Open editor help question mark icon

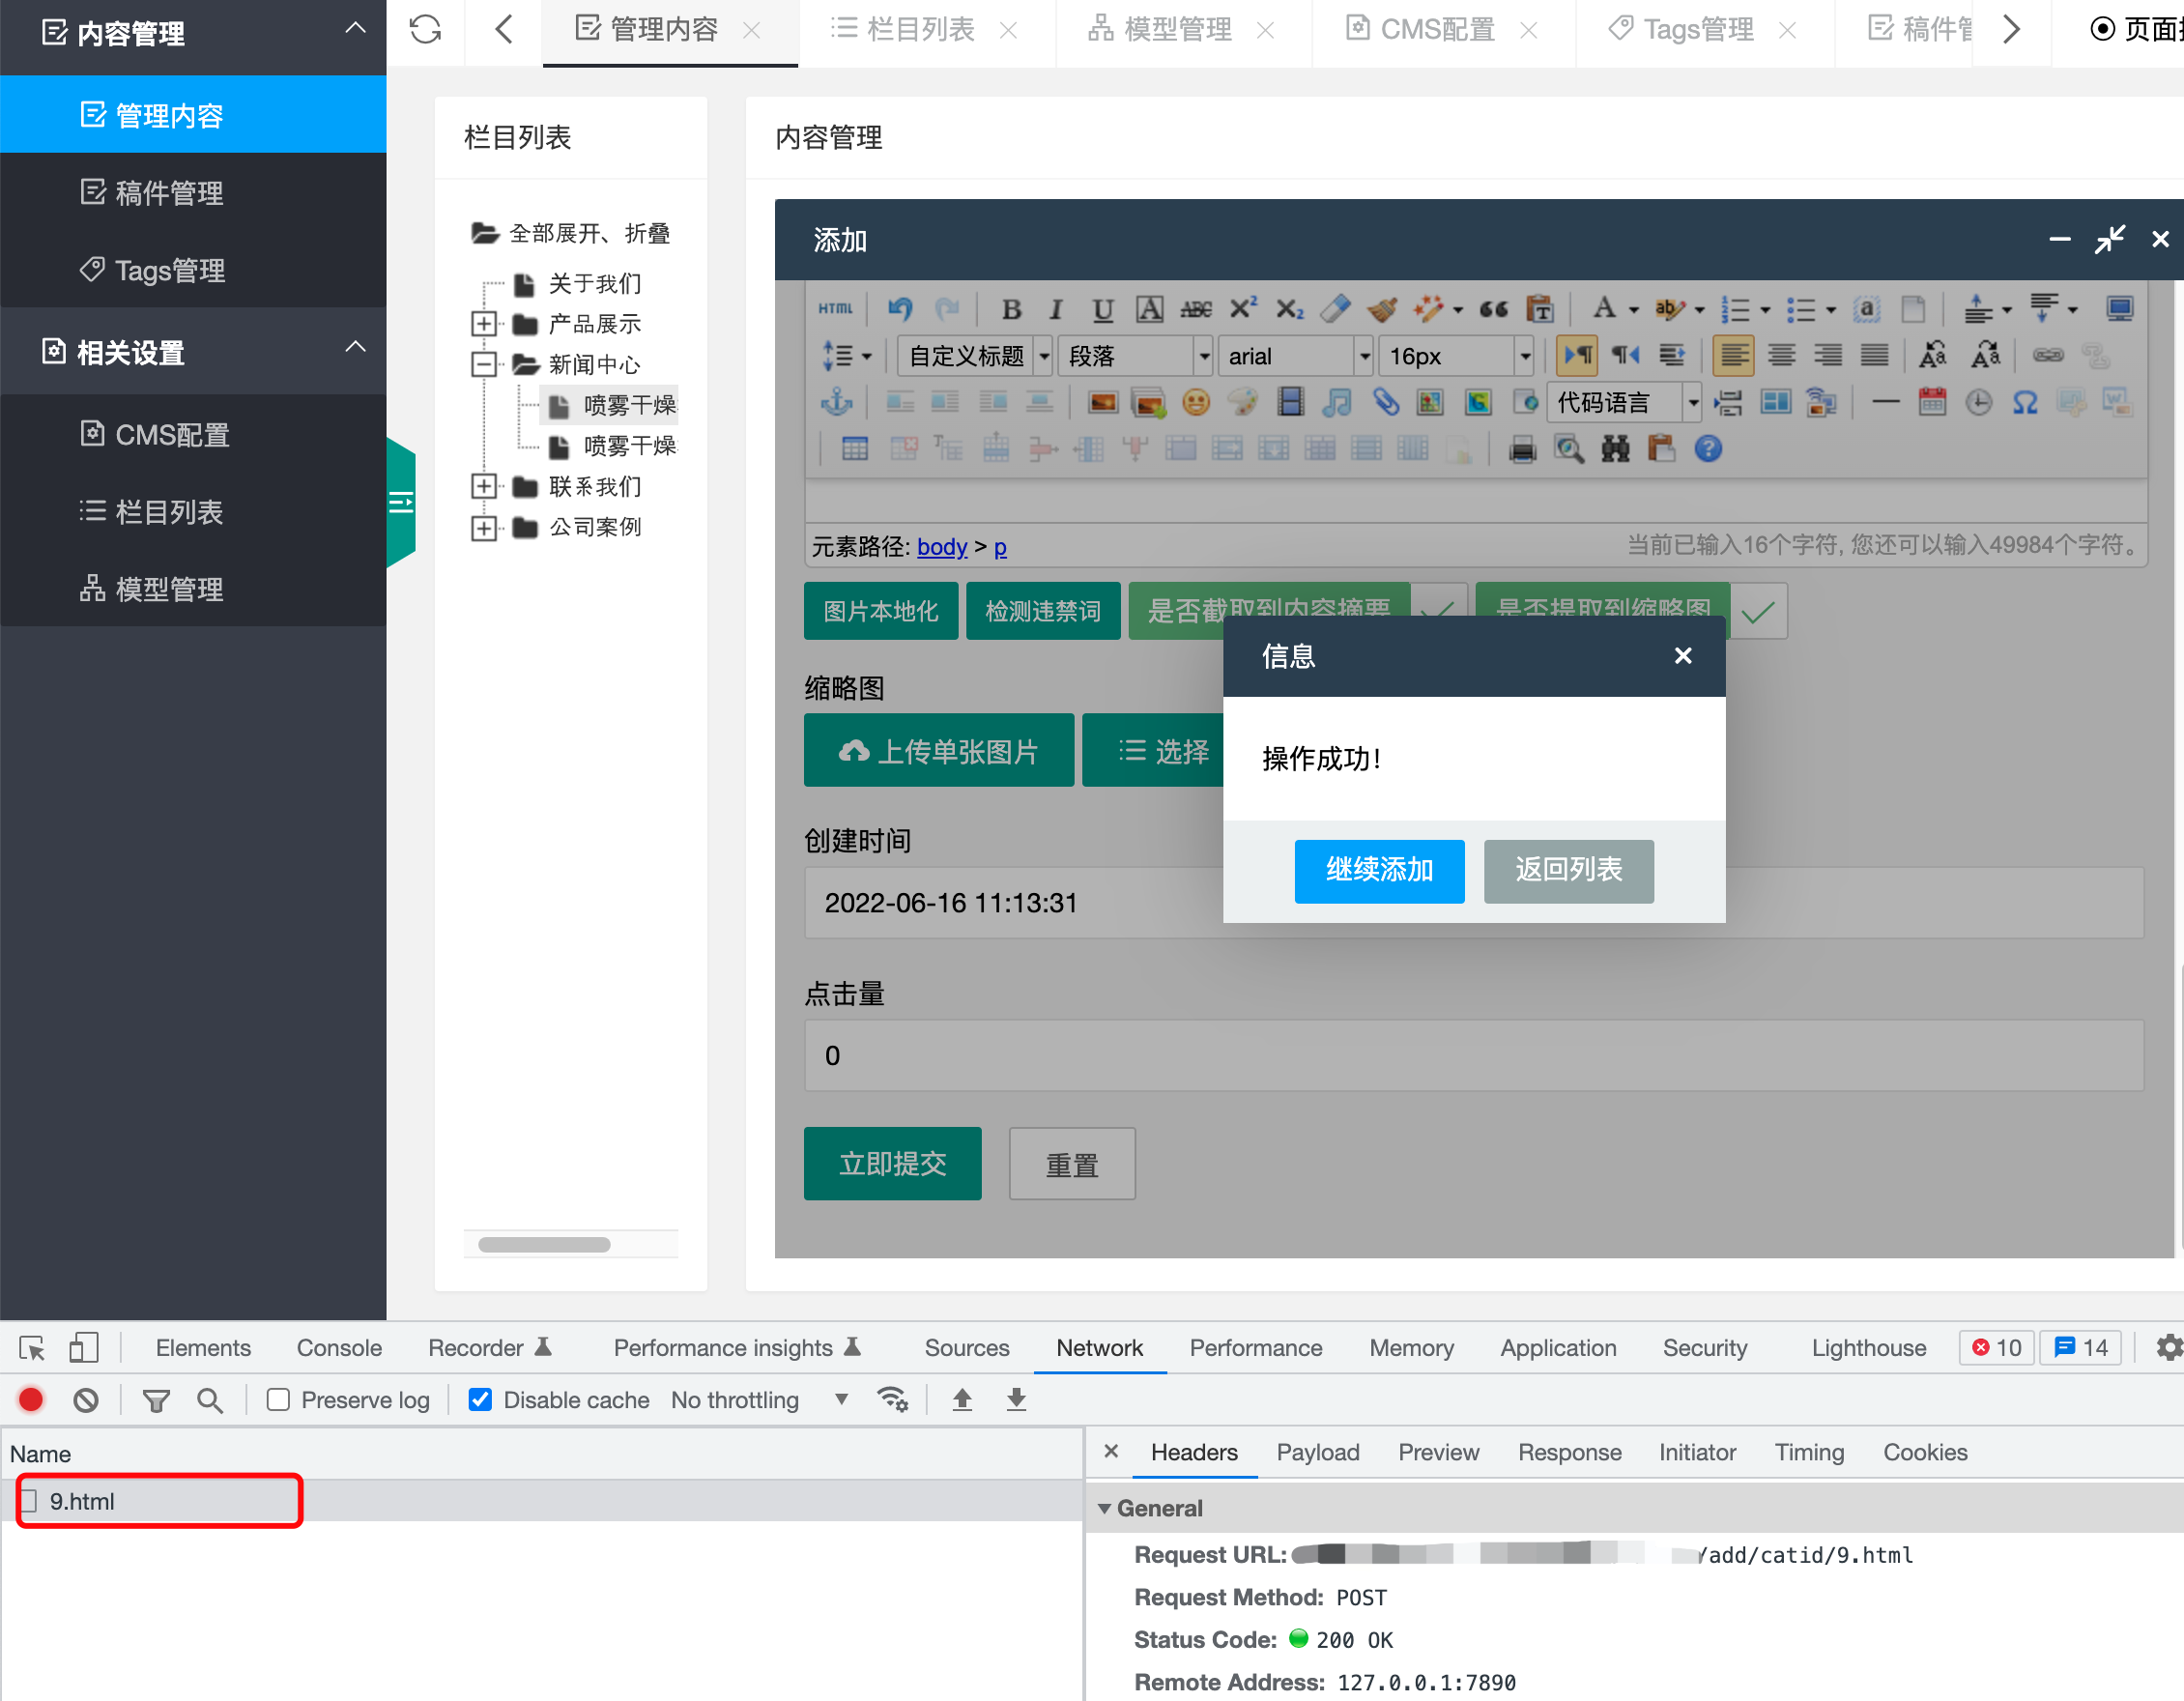1708,449
